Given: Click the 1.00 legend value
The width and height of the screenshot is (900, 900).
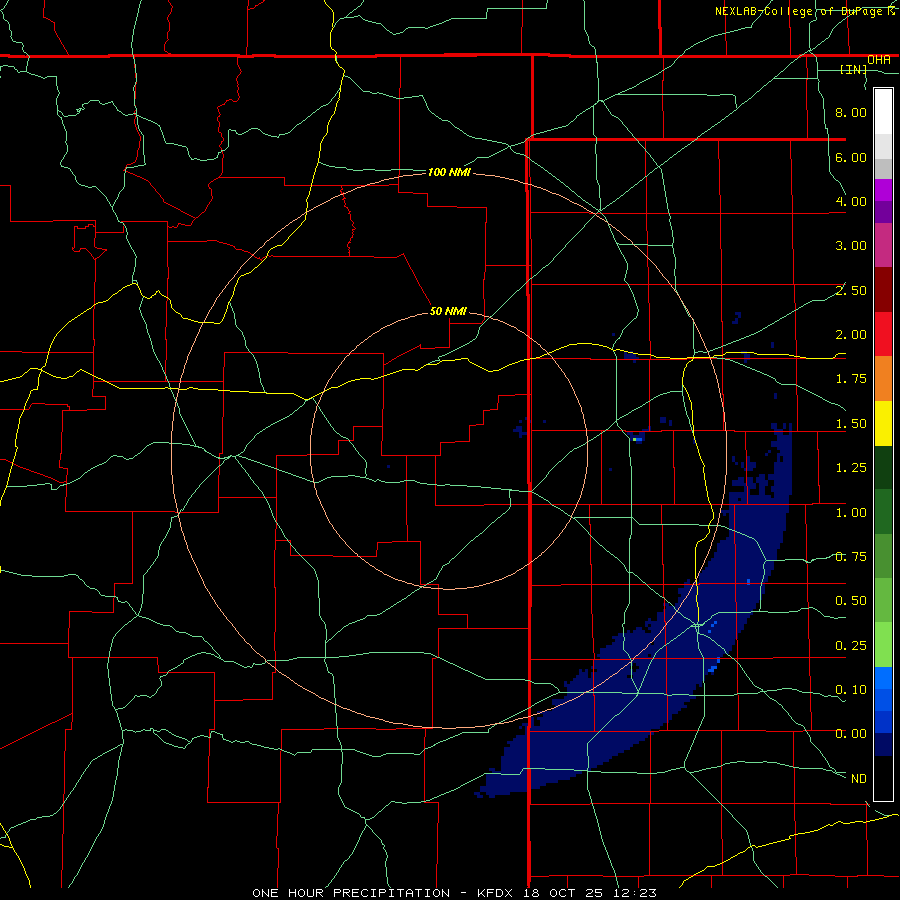Looking at the screenshot, I should [x=851, y=513].
